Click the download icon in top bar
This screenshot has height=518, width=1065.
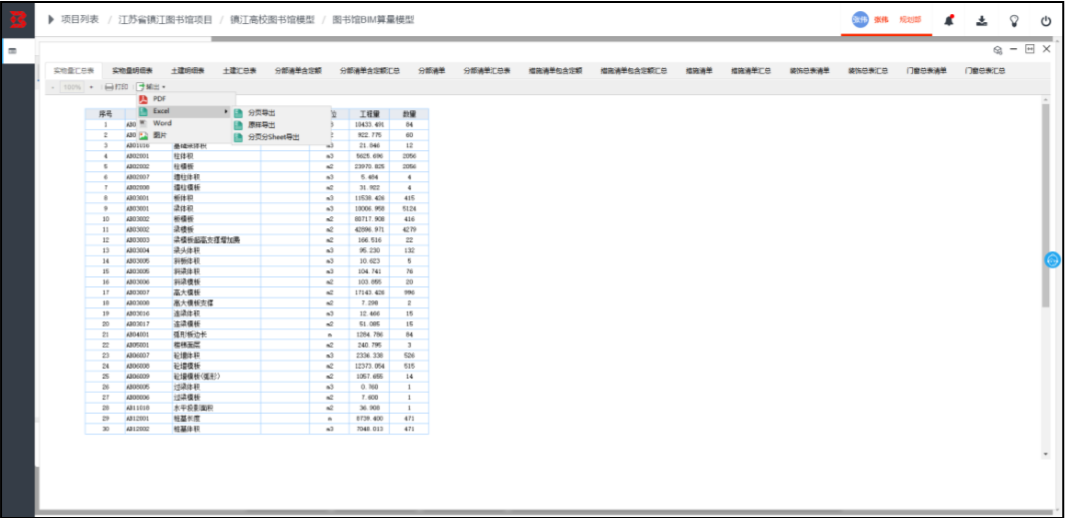(981, 20)
